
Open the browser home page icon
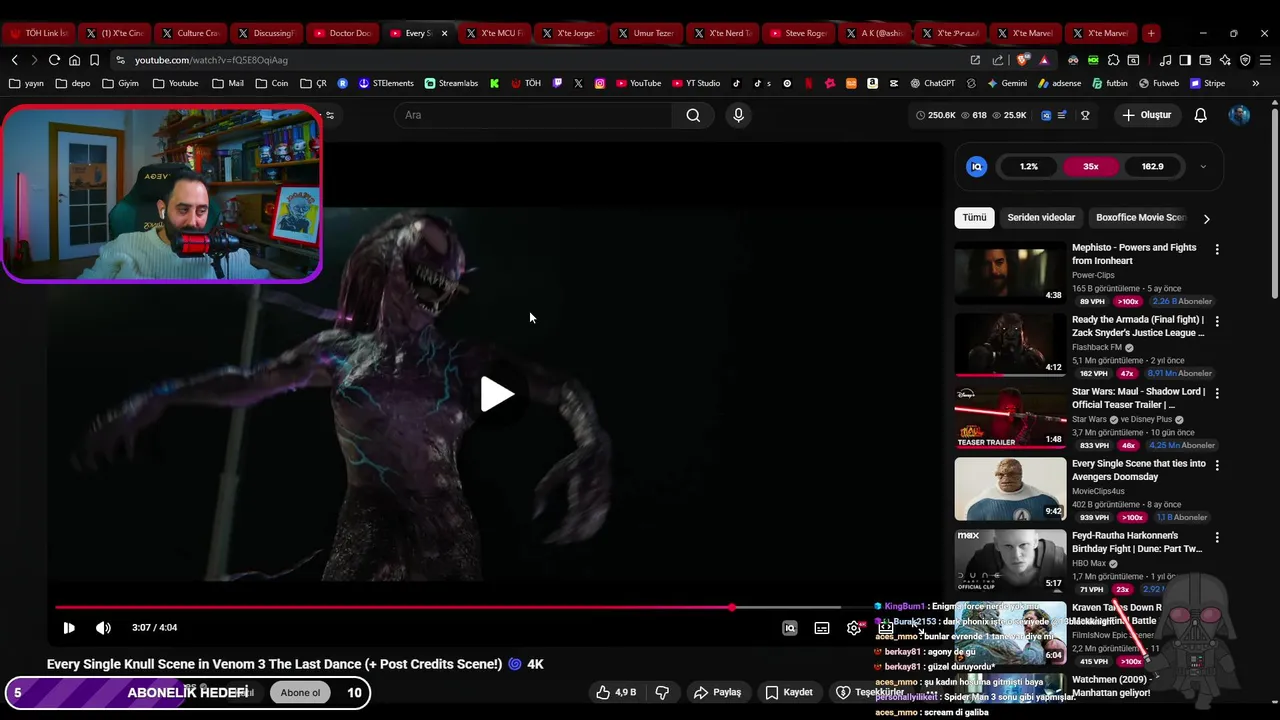coord(74,60)
